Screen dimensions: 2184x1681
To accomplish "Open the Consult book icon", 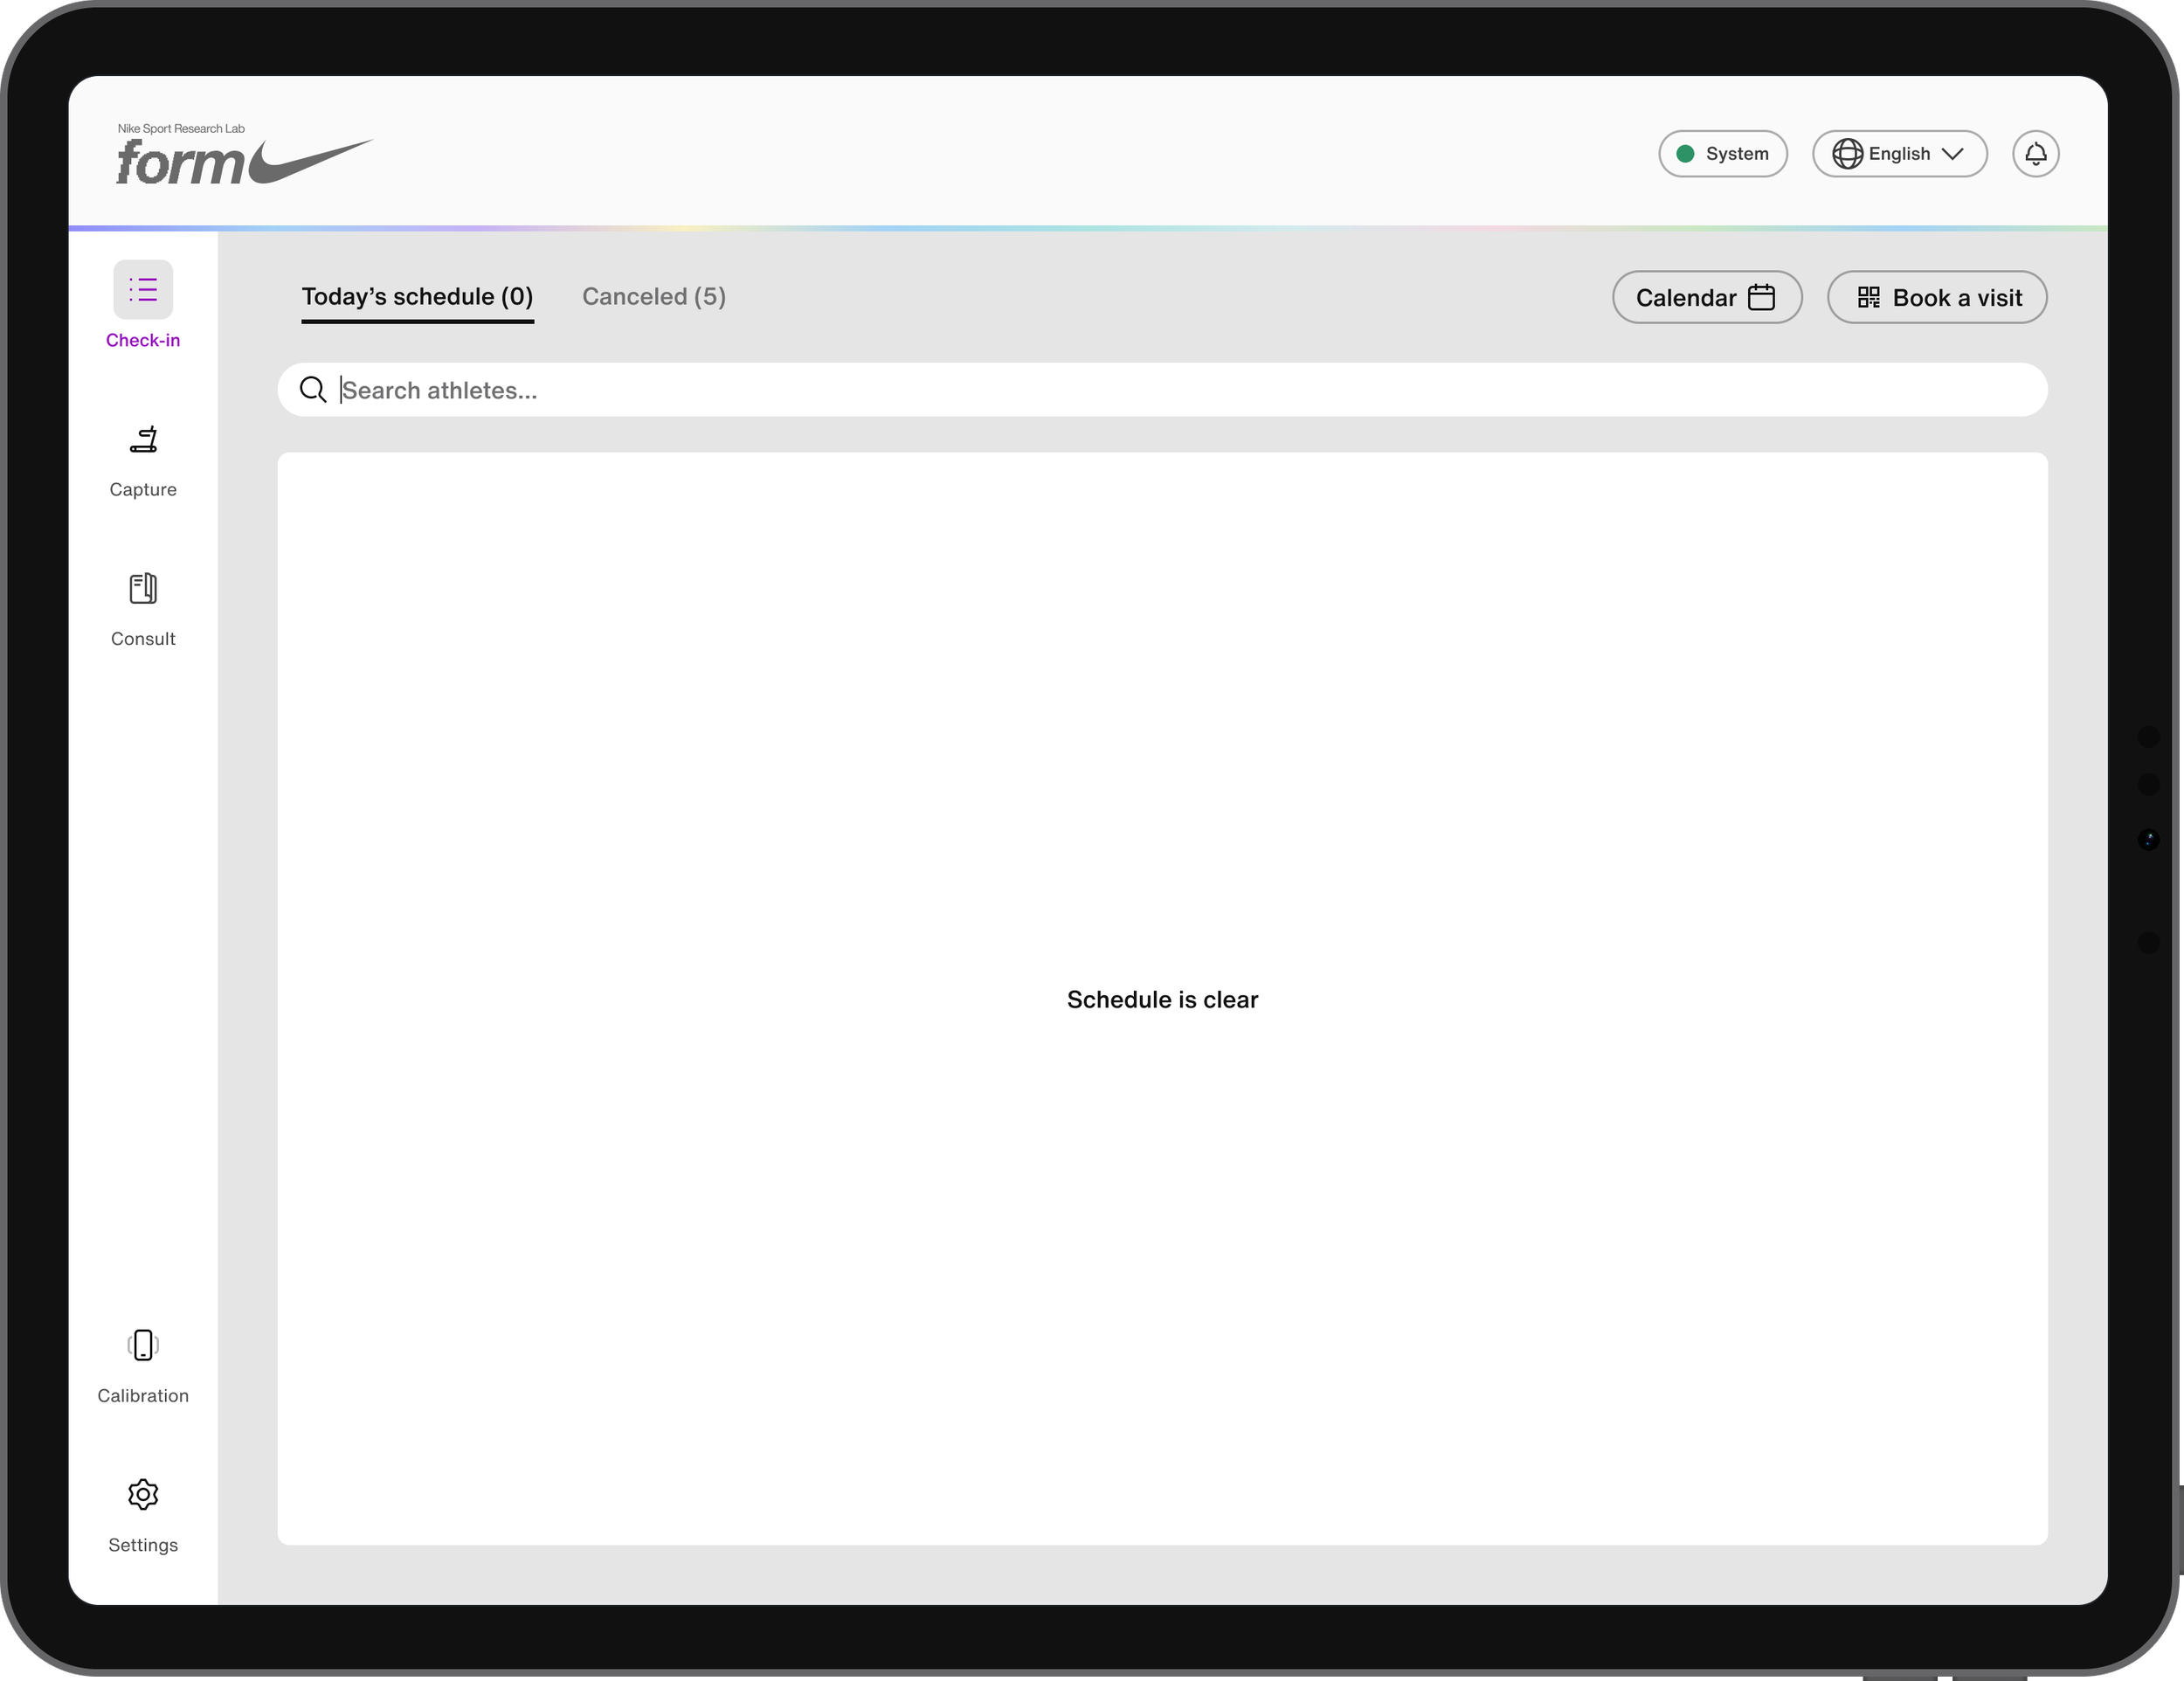I will [143, 588].
